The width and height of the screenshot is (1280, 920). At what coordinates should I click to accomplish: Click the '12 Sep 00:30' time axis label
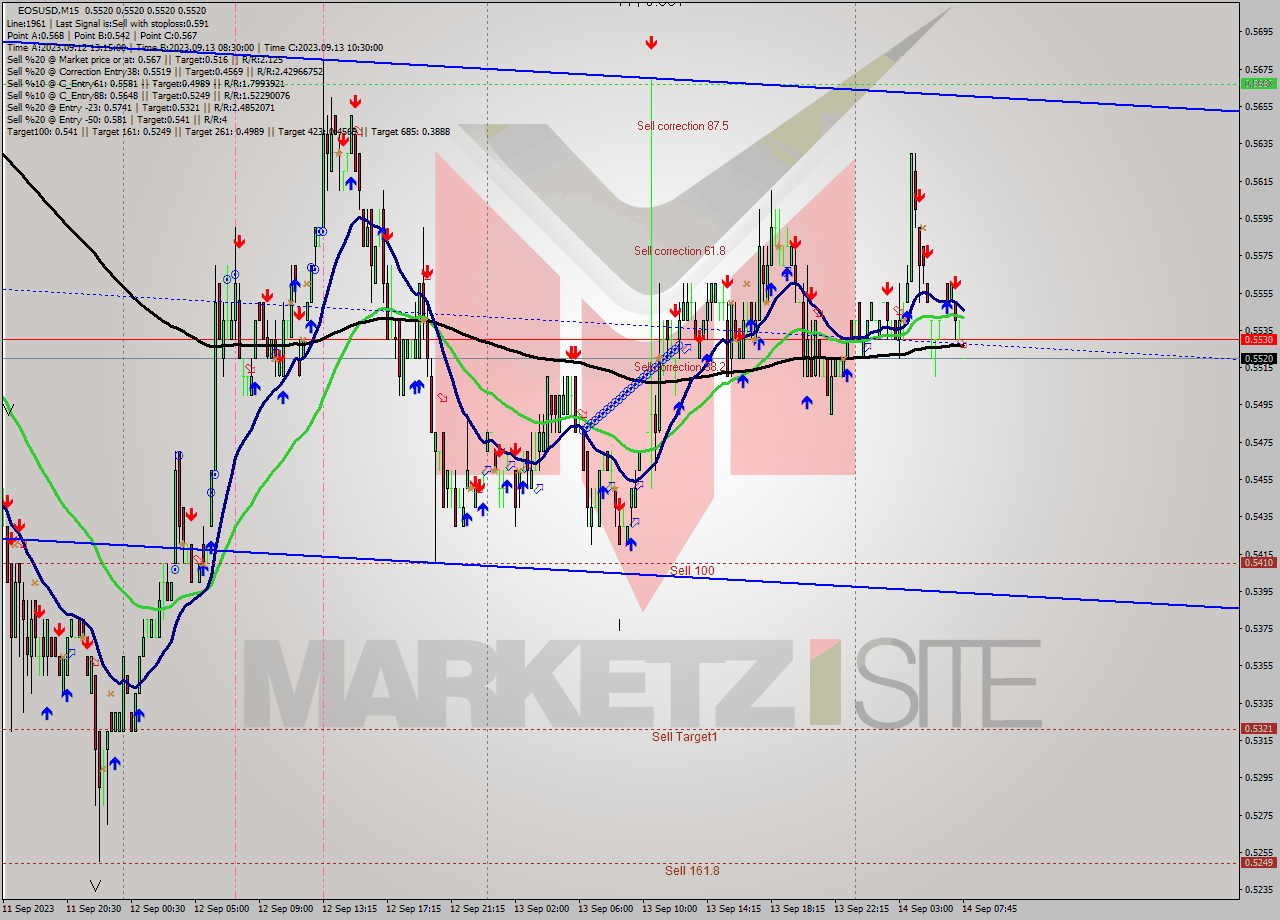pyautogui.click(x=158, y=909)
